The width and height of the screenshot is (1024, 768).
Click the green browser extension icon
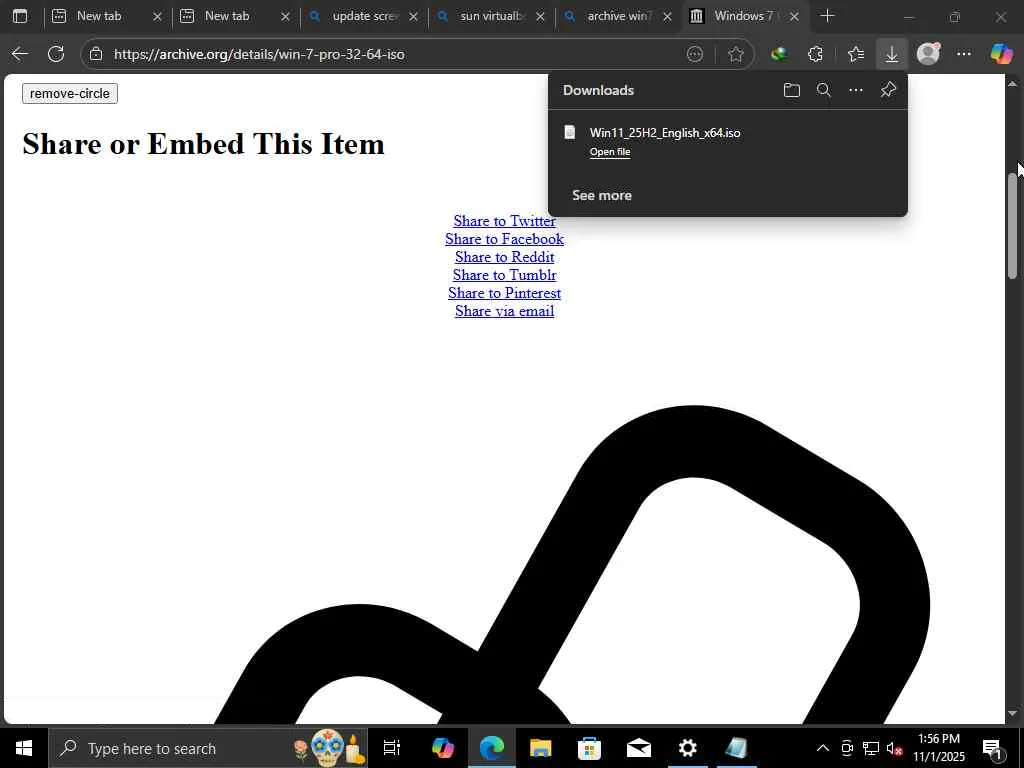778,54
